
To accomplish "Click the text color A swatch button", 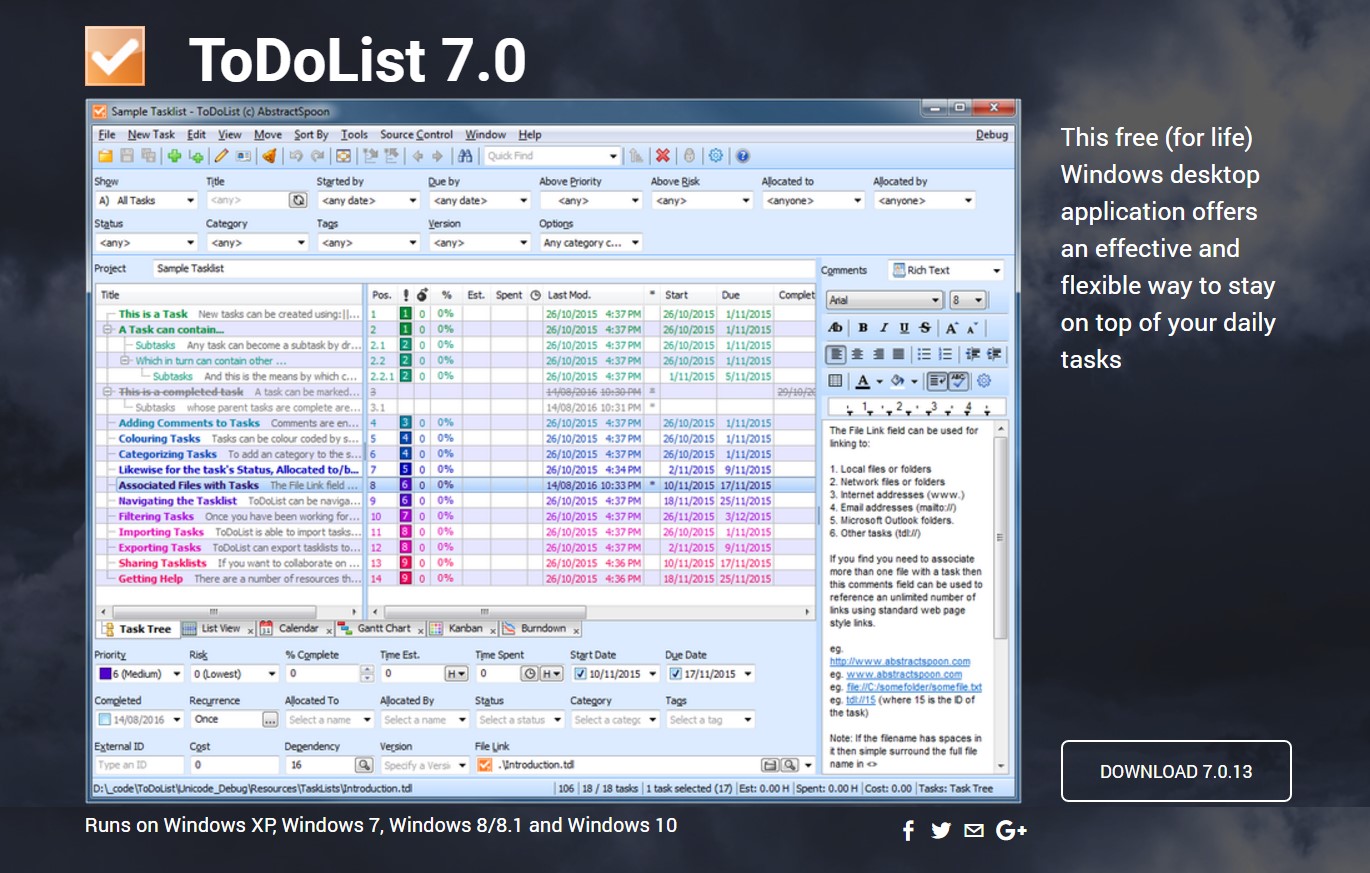I will [x=863, y=381].
